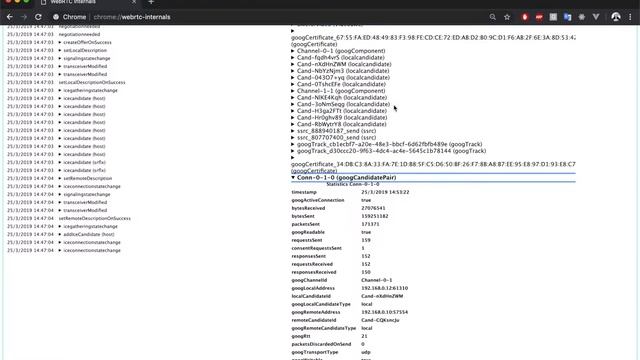Bookmark this page with the star icon
Viewport: 640px width, 360px height.
[507, 17]
